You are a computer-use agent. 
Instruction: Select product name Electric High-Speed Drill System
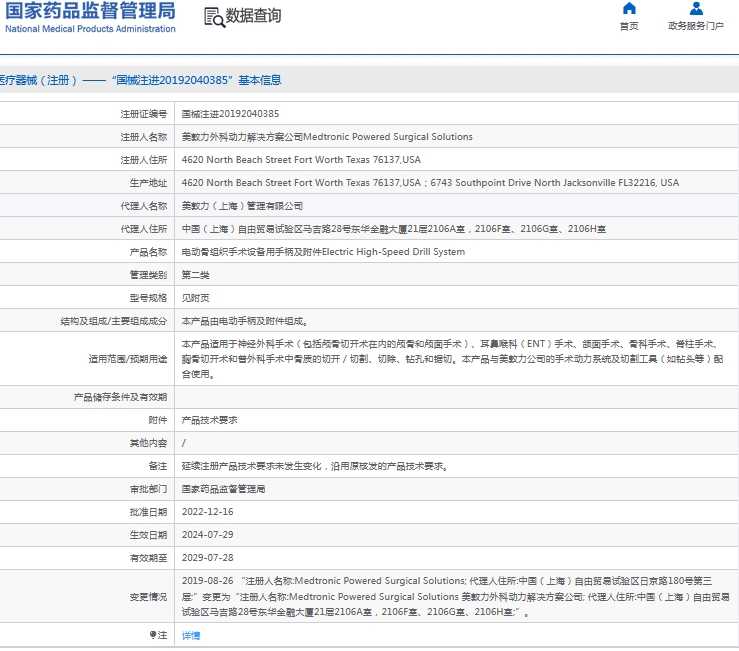323,252
